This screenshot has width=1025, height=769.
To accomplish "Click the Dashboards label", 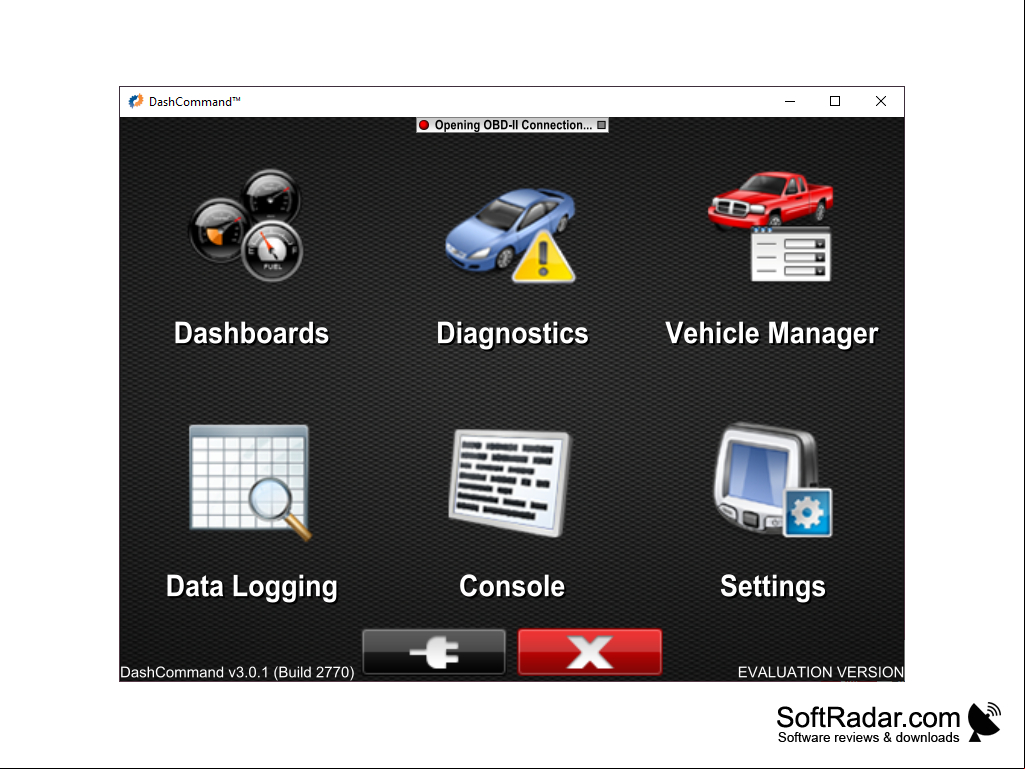I will click(x=251, y=333).
